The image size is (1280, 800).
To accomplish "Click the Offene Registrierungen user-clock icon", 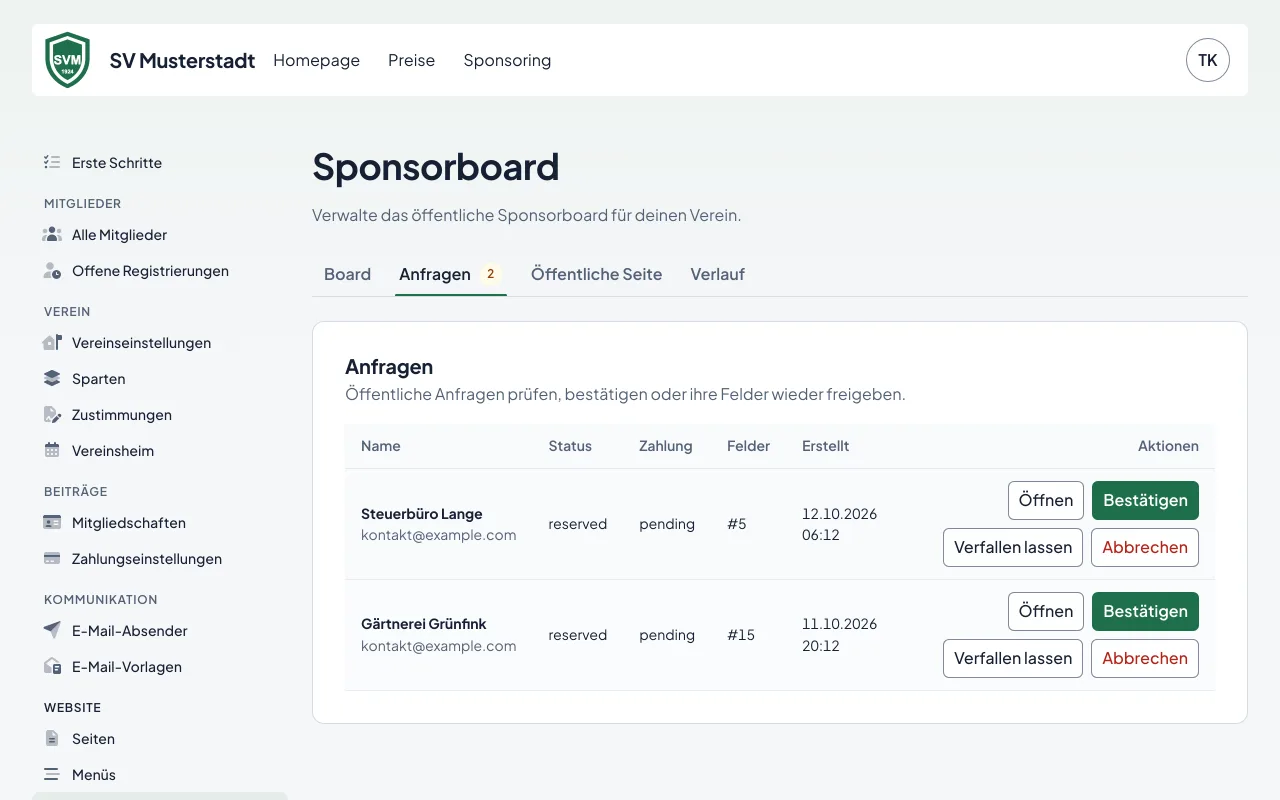I will 52,270.
